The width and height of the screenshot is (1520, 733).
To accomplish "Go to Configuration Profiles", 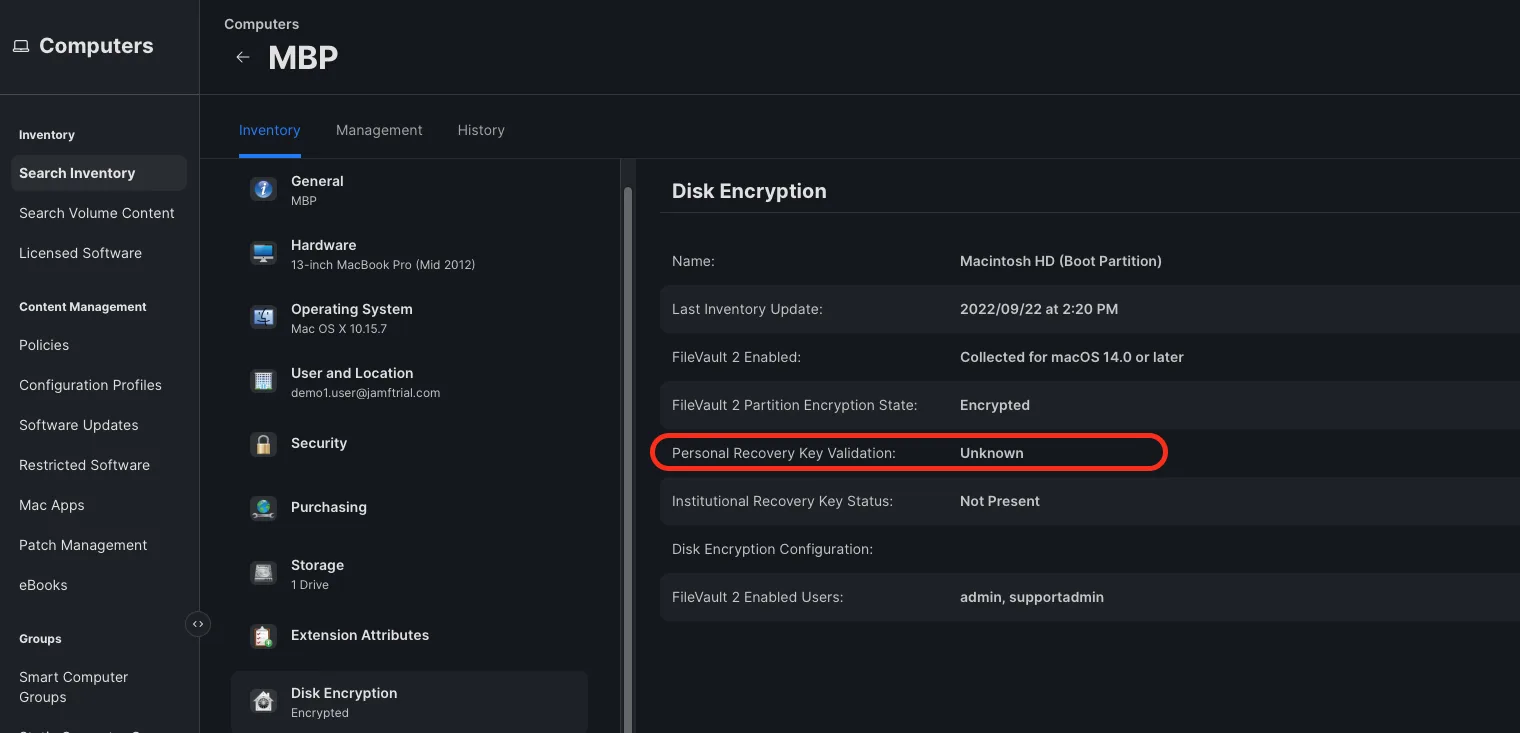I will pyautogui.click(x=90, y=385).
